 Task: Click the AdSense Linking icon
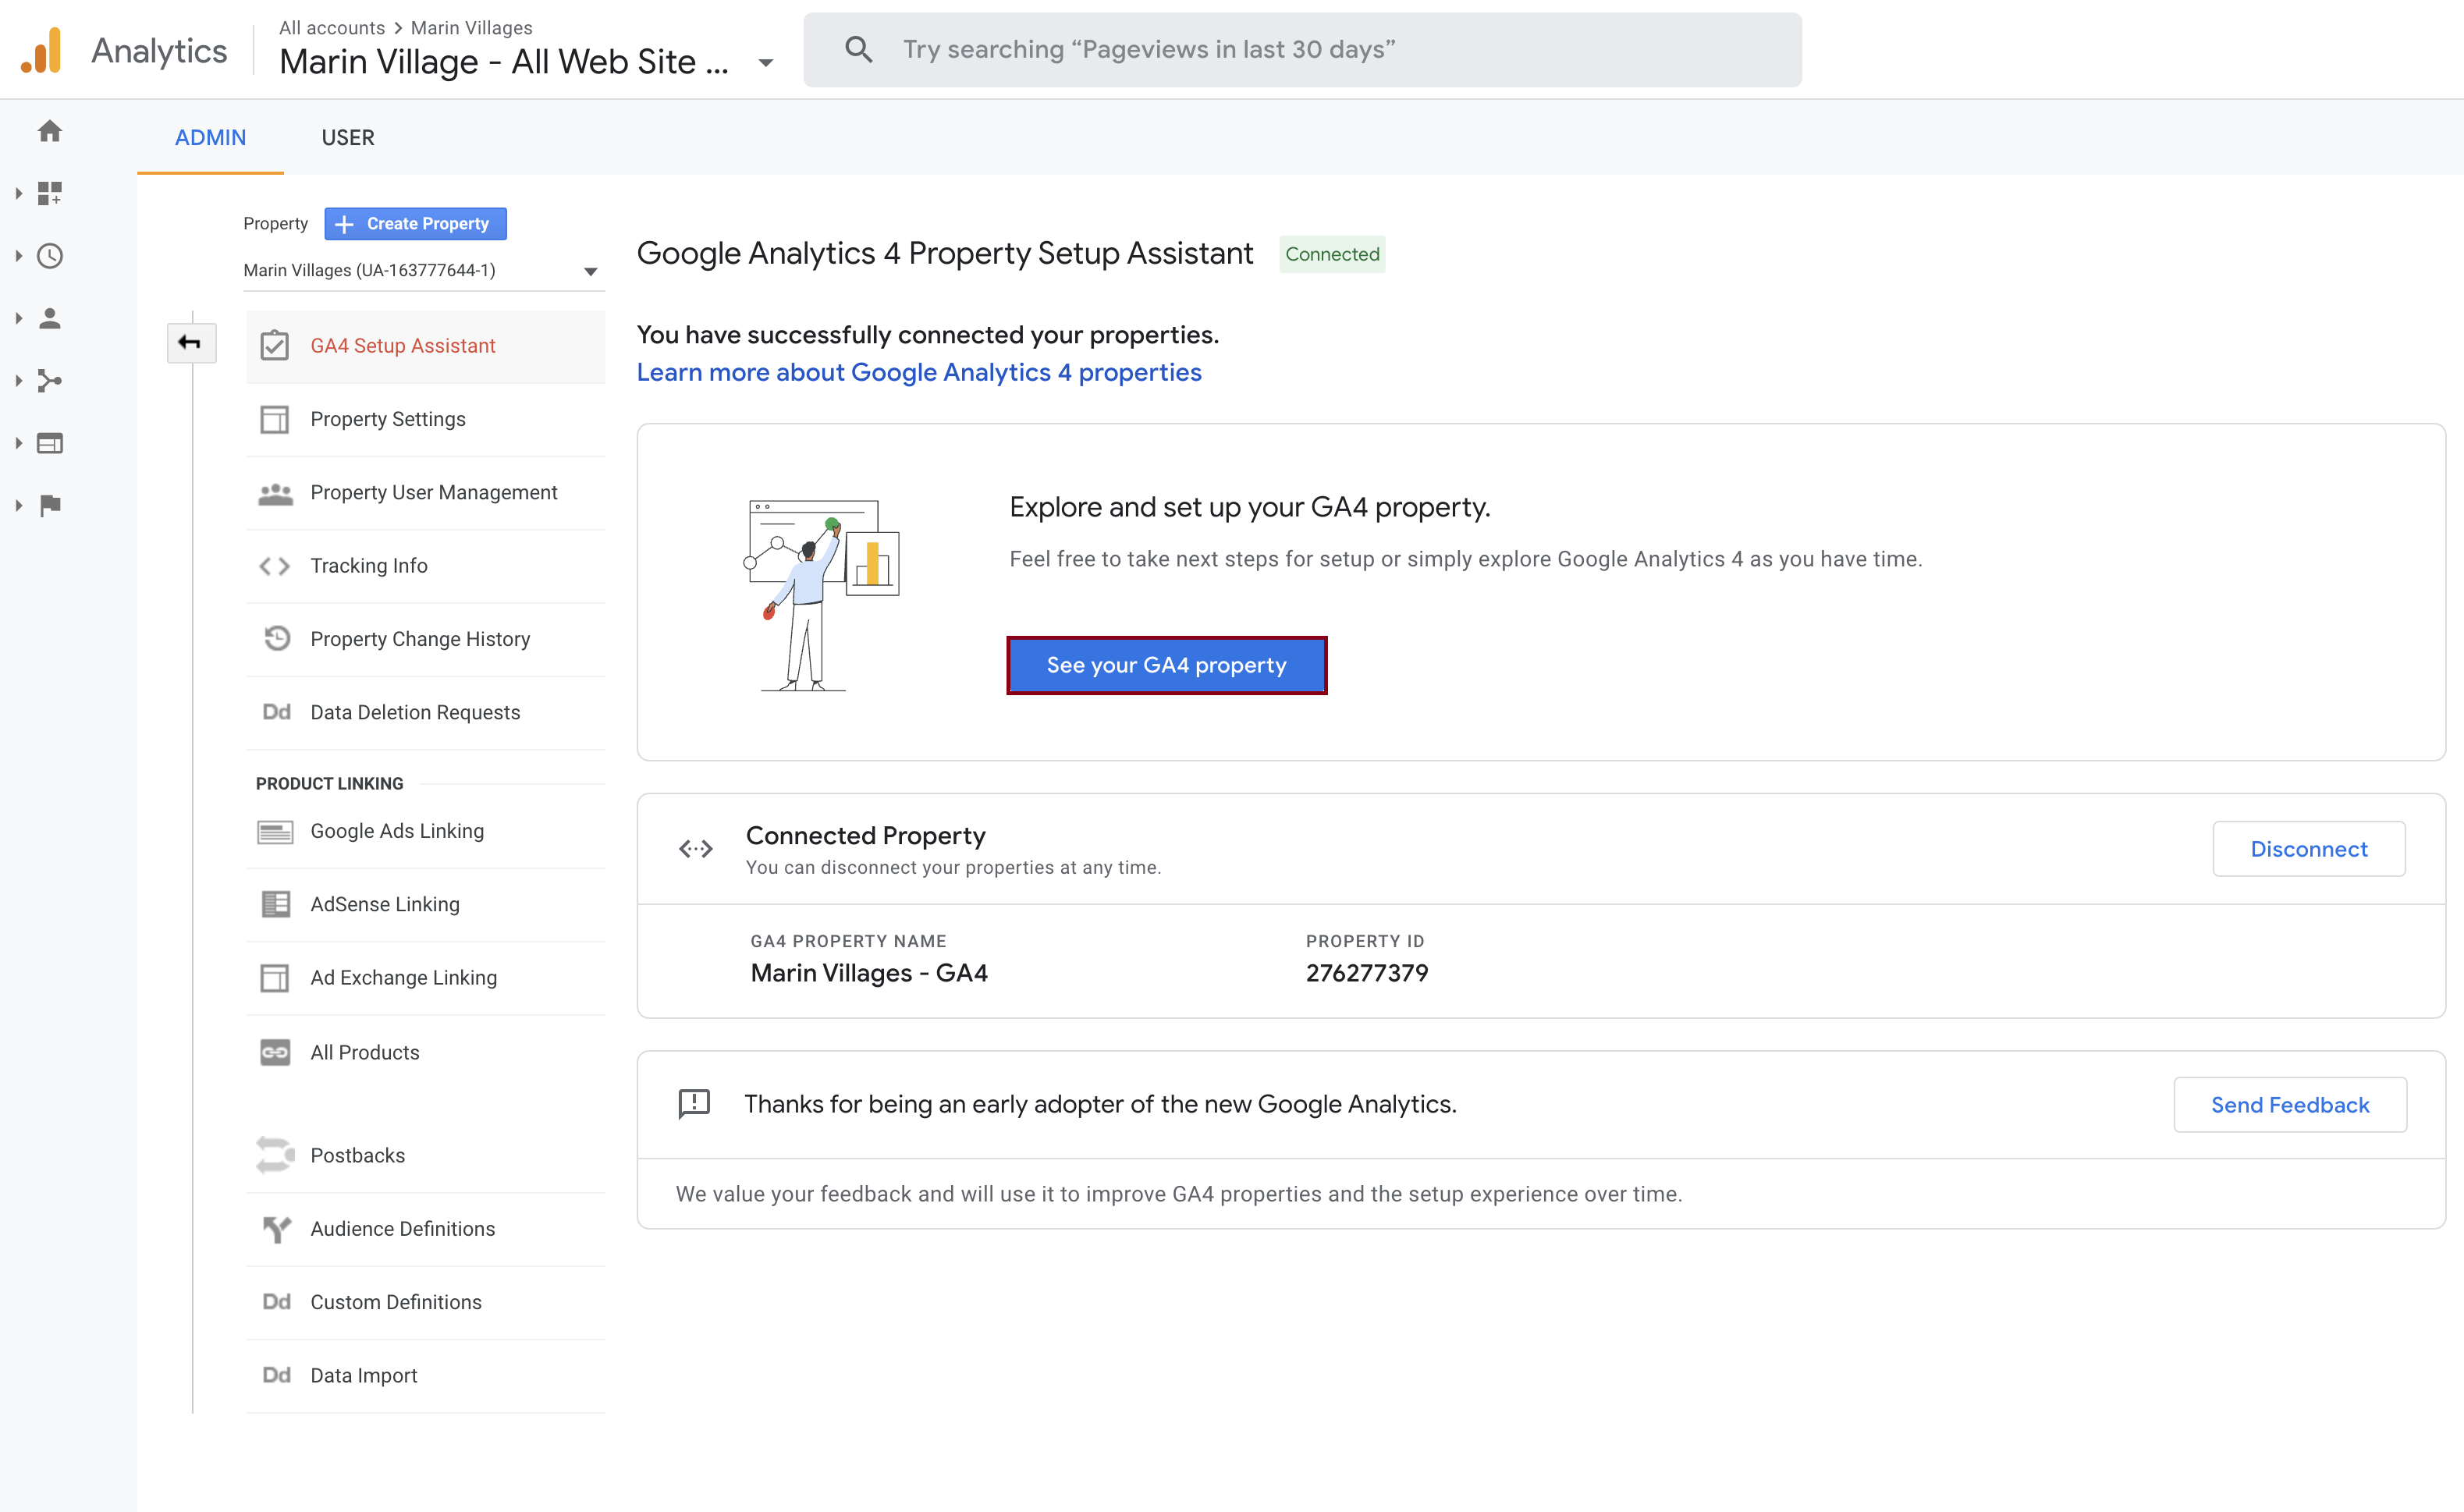coord(275,904)
